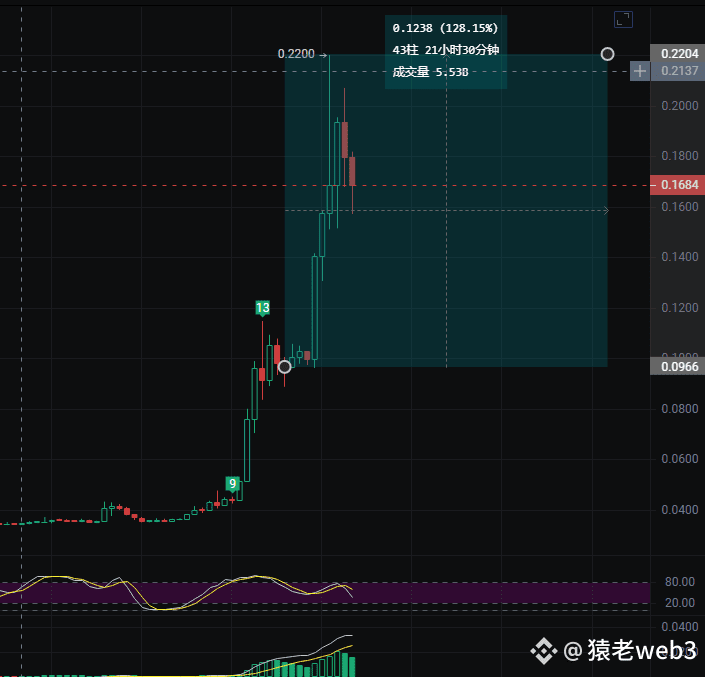Select the measurement start handle near 0.0966

tap(285, 367)
